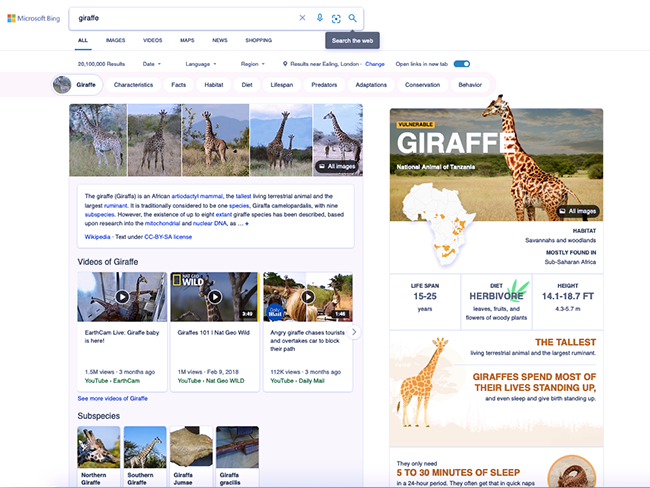This screenshot has height=488, width=650.
Task: Switch to the IMAGES tab
Action: pos(115,40)
